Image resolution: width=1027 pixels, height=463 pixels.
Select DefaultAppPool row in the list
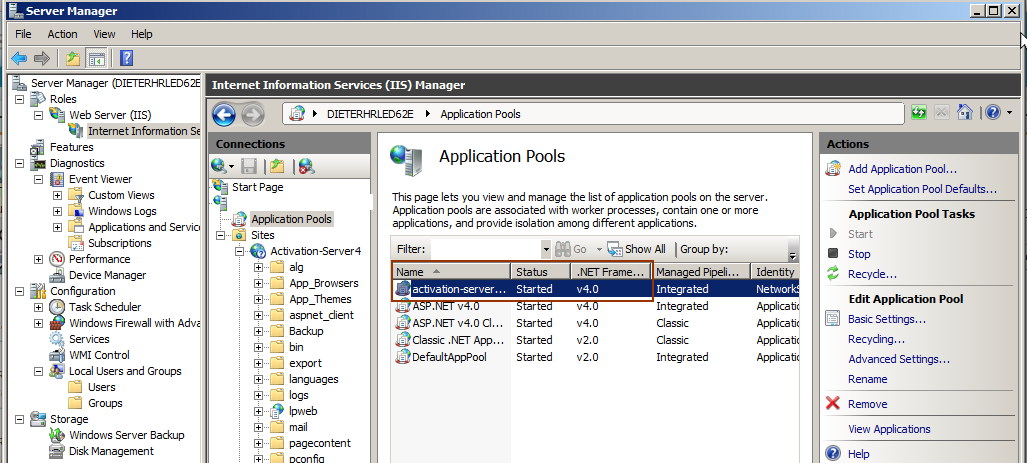[449, 357]
